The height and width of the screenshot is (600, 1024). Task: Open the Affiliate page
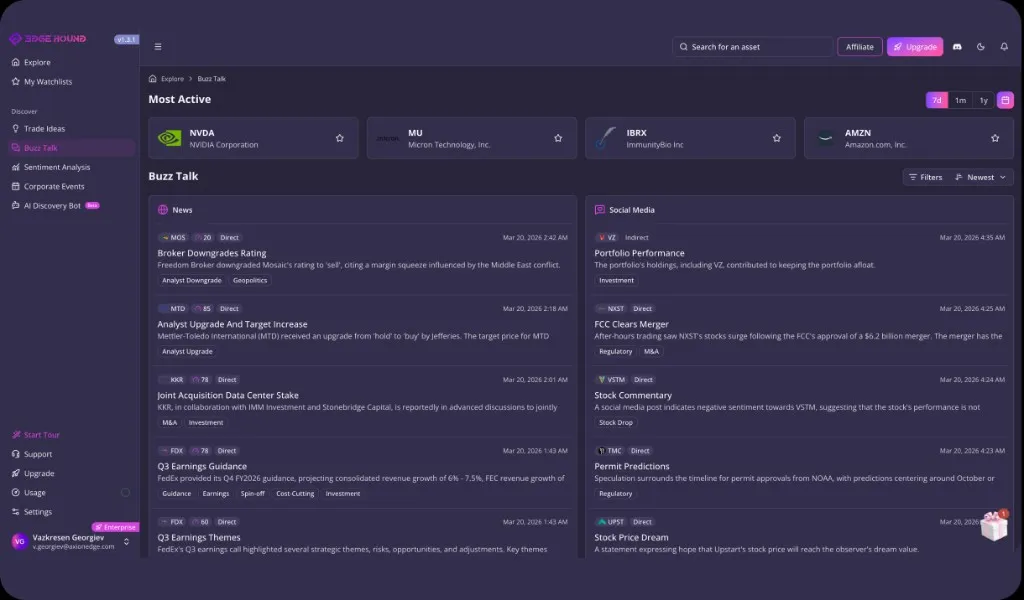click(859, 46)
